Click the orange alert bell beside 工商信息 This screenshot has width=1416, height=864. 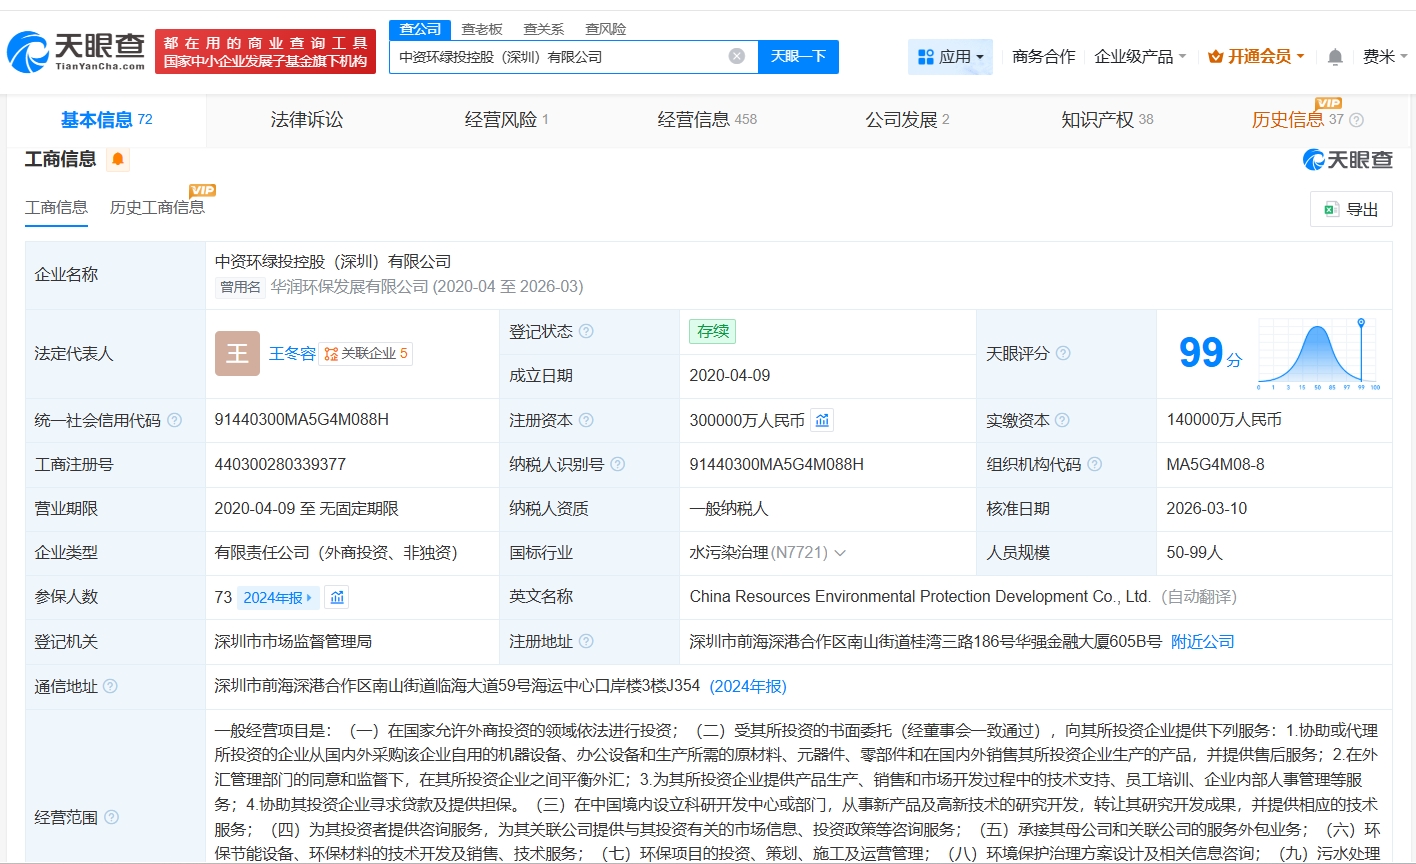pyautogui.click(x=118, y=159)
